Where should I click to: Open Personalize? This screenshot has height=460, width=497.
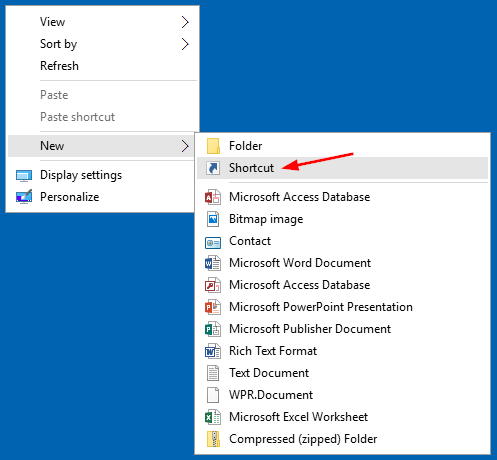101,197
